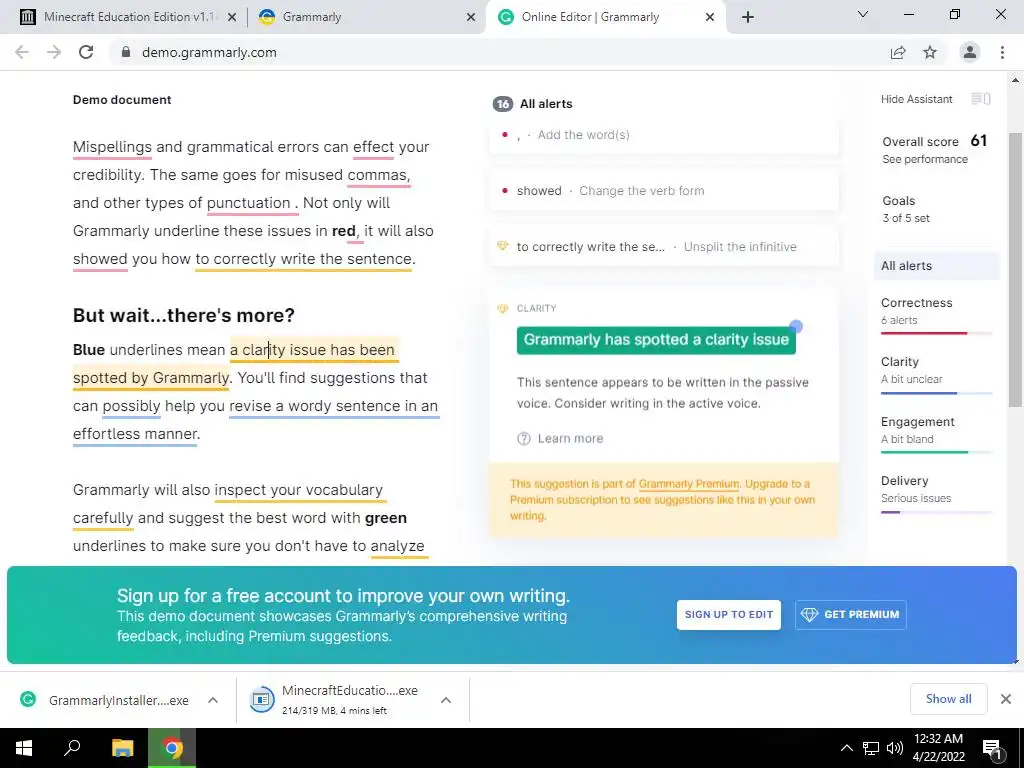Switch to the Grammarly tab
1024x768 pixels.
(x=366, y=17)
